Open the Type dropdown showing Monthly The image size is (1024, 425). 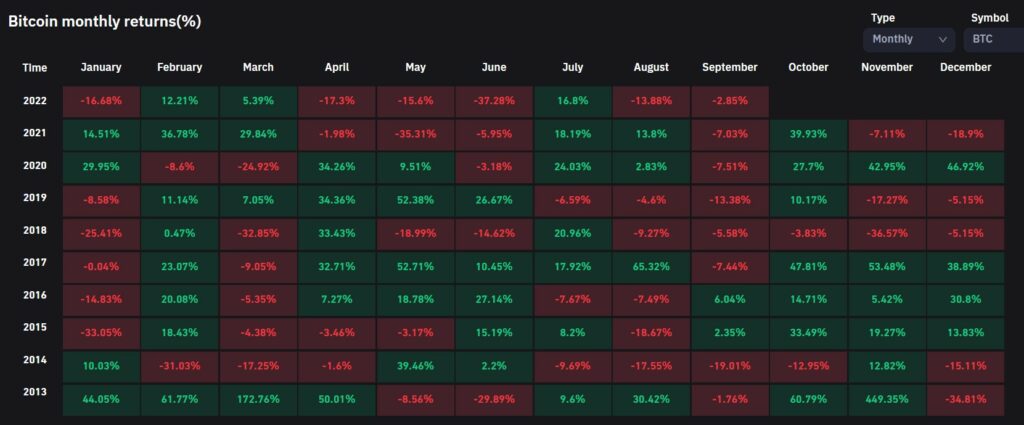point(908,40)
